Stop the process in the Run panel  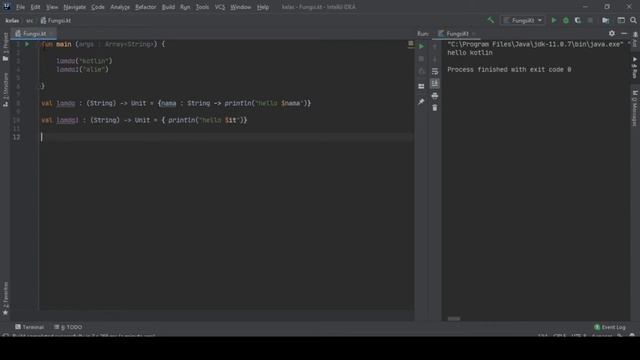click(421, 59)
